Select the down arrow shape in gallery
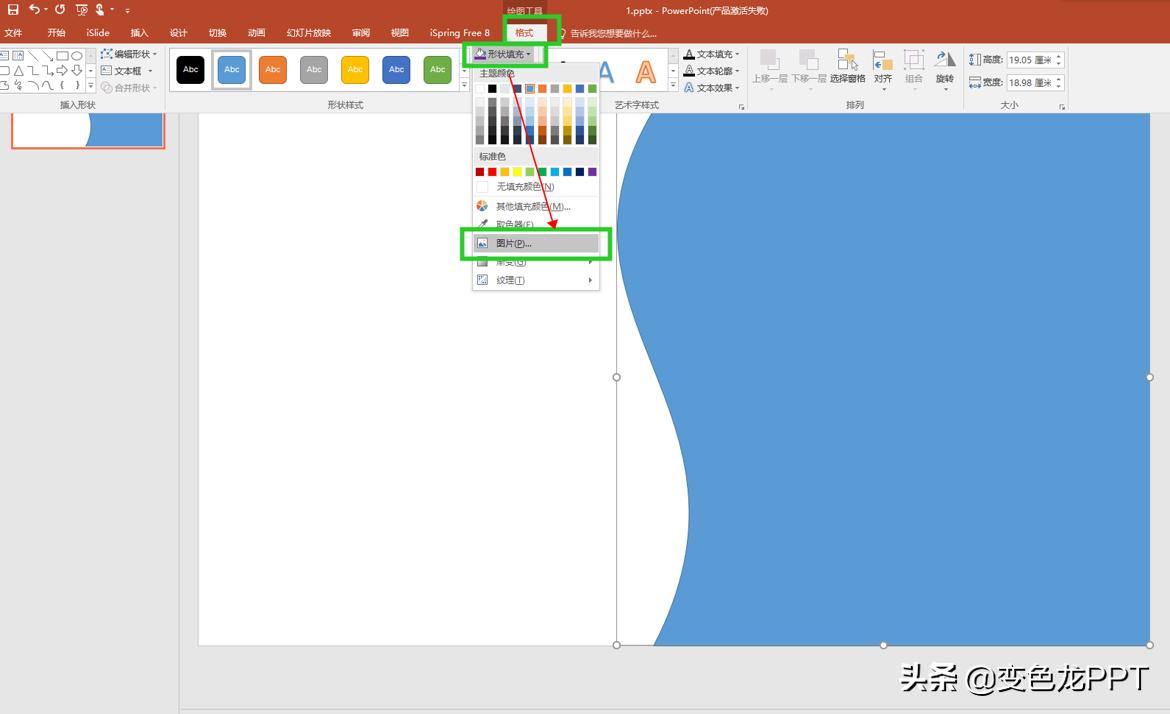The width and height of the screenshot is (1170, 714). 77,70
